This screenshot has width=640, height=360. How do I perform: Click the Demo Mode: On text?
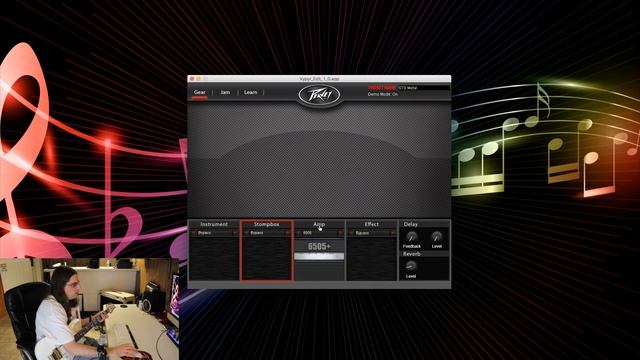pyautogui.click(x=383, y=94)
